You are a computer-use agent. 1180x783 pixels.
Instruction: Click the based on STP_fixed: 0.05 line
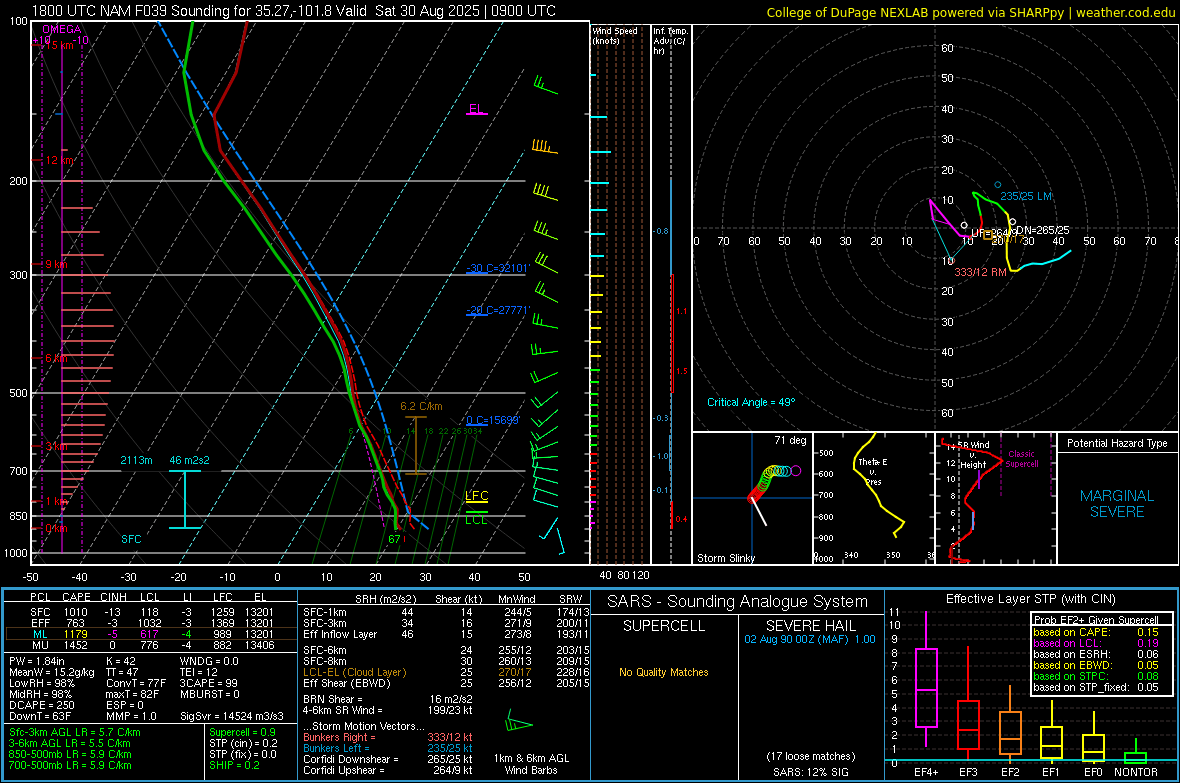coord(1096,687)
